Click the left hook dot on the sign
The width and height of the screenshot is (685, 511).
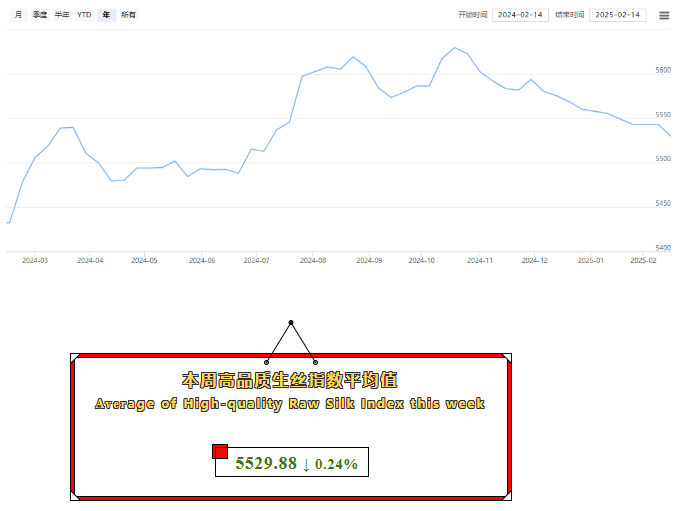point(267,361)
